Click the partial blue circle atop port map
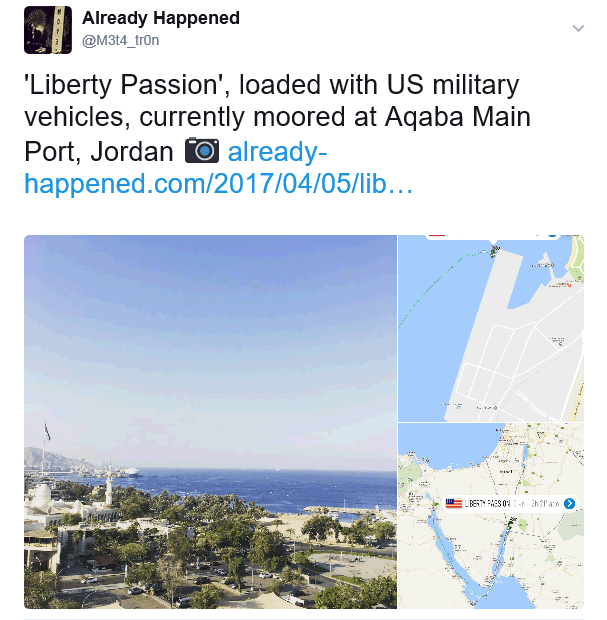The height and width of the screenshot is (620, 607). (552, 236)
